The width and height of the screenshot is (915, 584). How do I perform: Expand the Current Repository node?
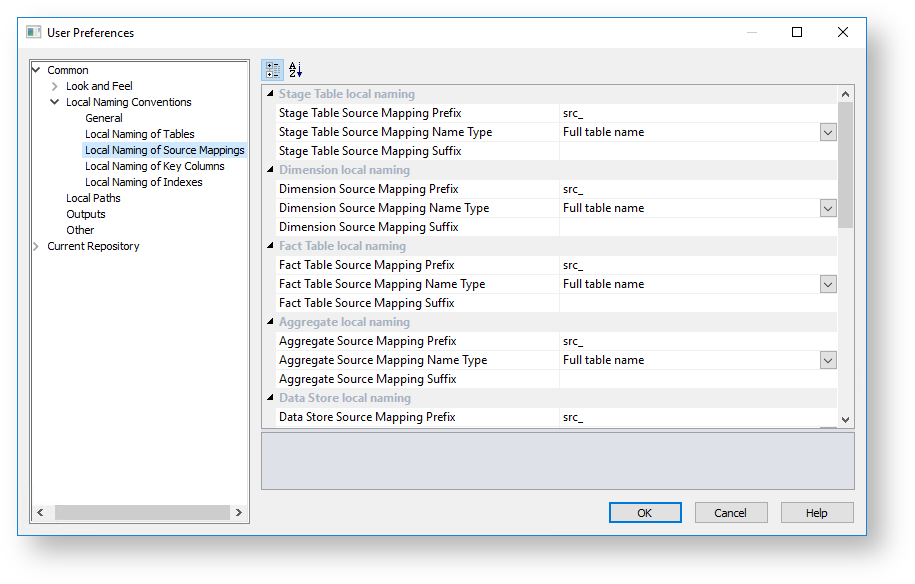coord(37,246)
